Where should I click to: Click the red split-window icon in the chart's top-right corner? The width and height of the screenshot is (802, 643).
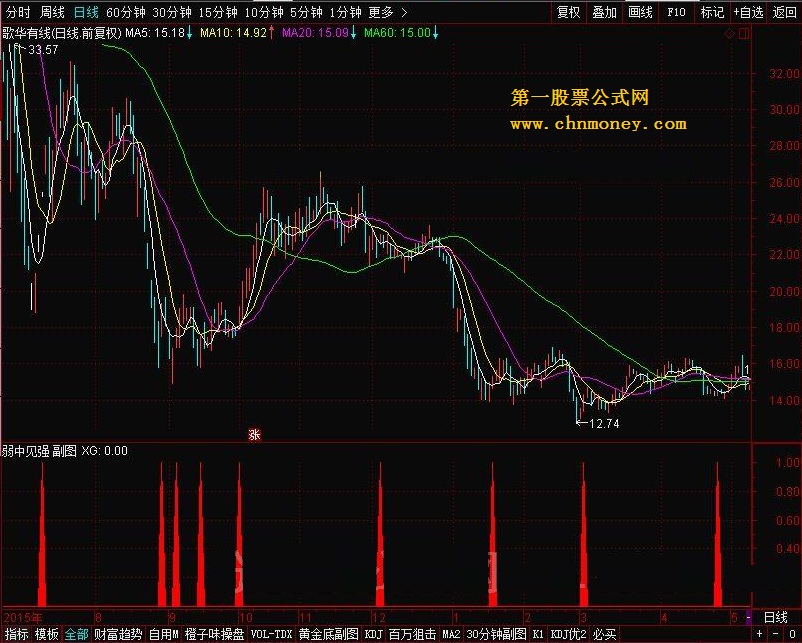tap(744, 34)
